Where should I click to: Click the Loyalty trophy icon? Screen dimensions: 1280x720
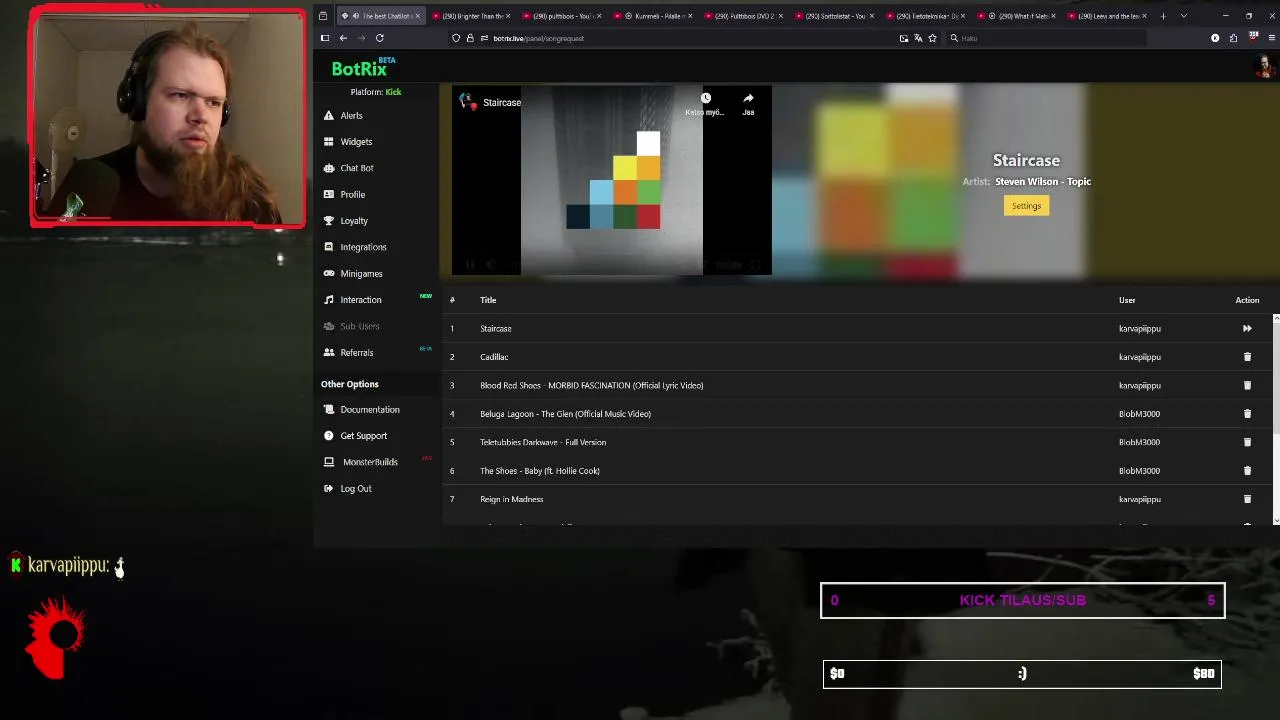pos(329,221)
